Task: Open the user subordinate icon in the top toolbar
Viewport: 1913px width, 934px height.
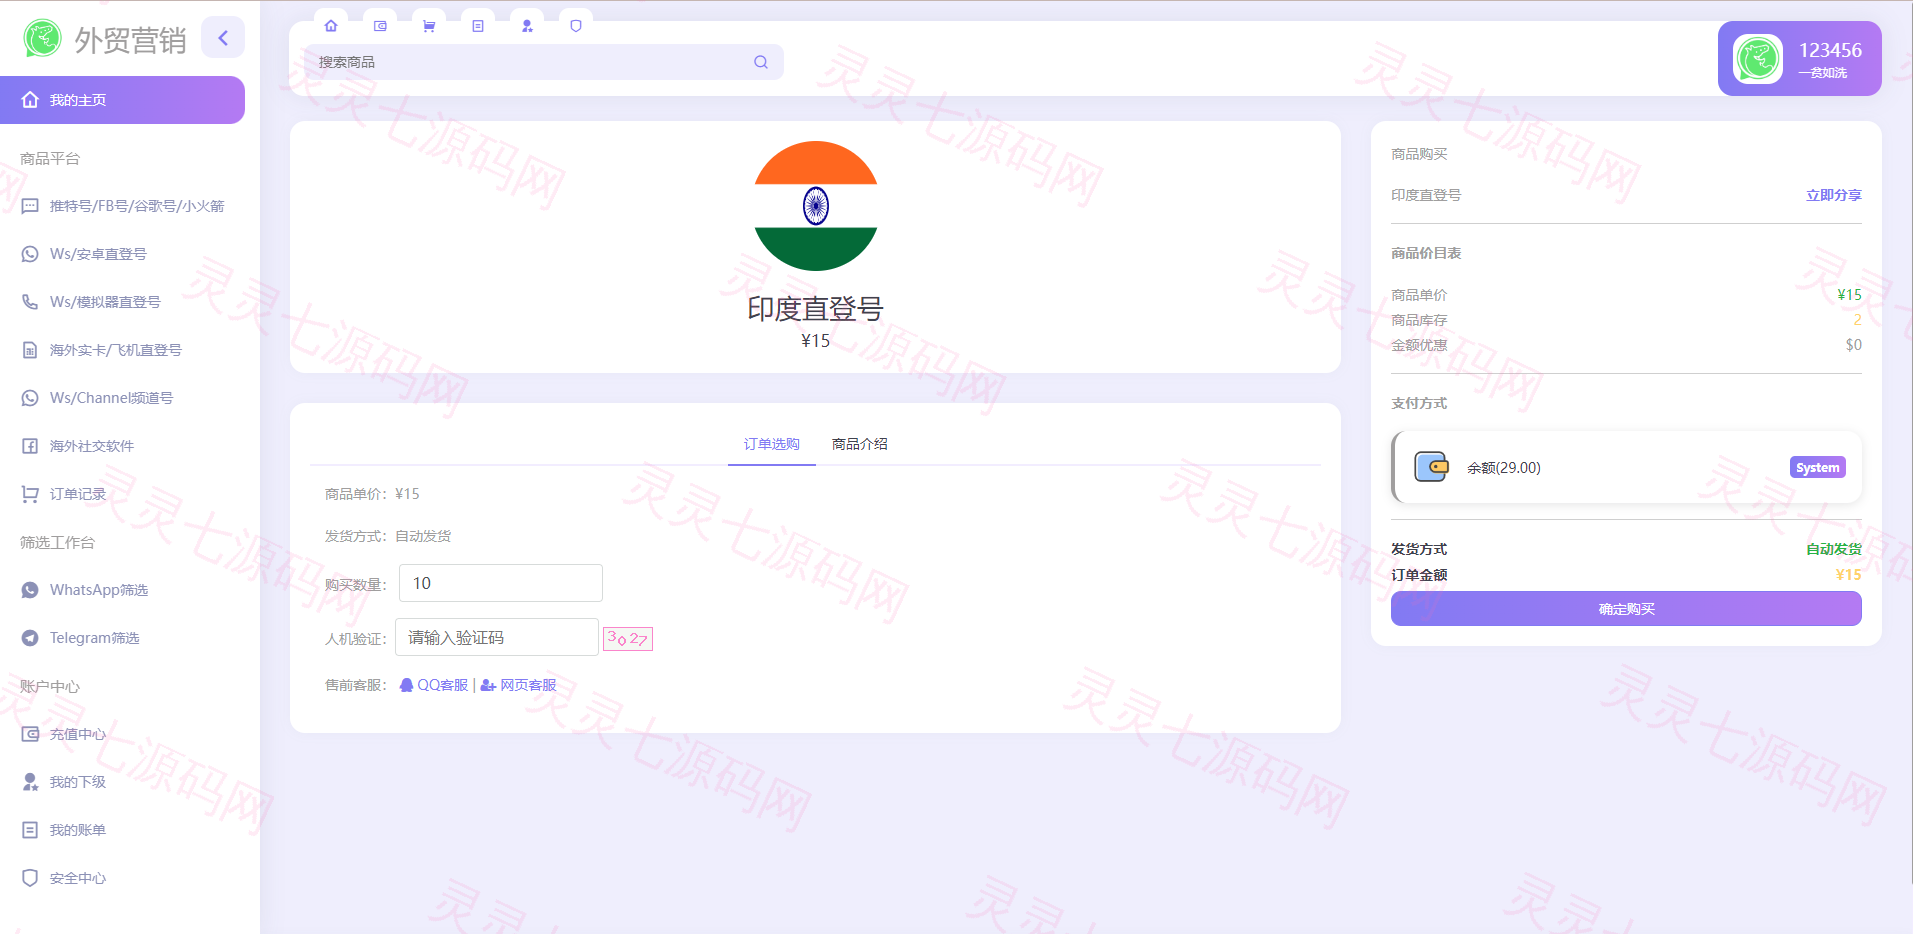Action: click(527, 26)
